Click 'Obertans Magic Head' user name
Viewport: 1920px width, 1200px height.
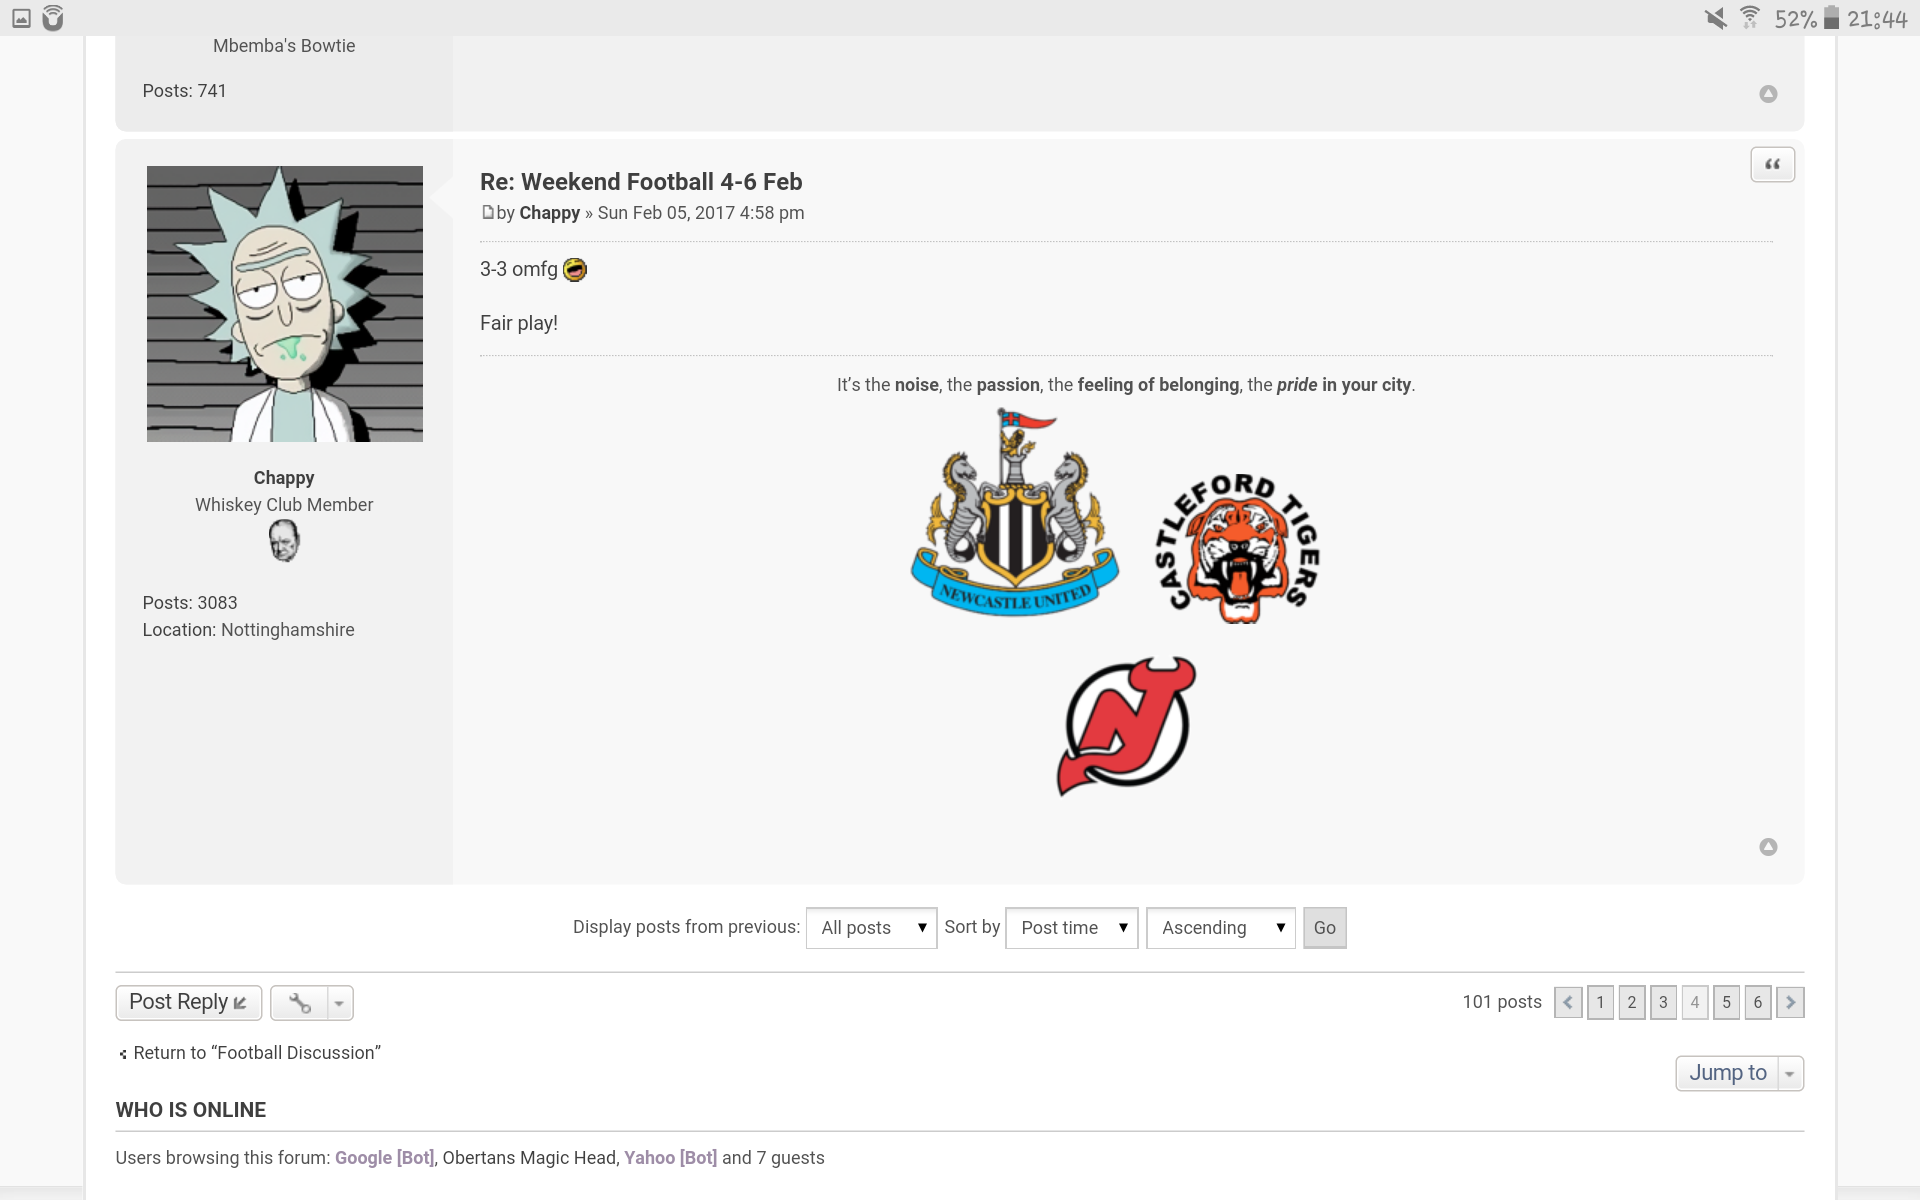(530, 1158)
